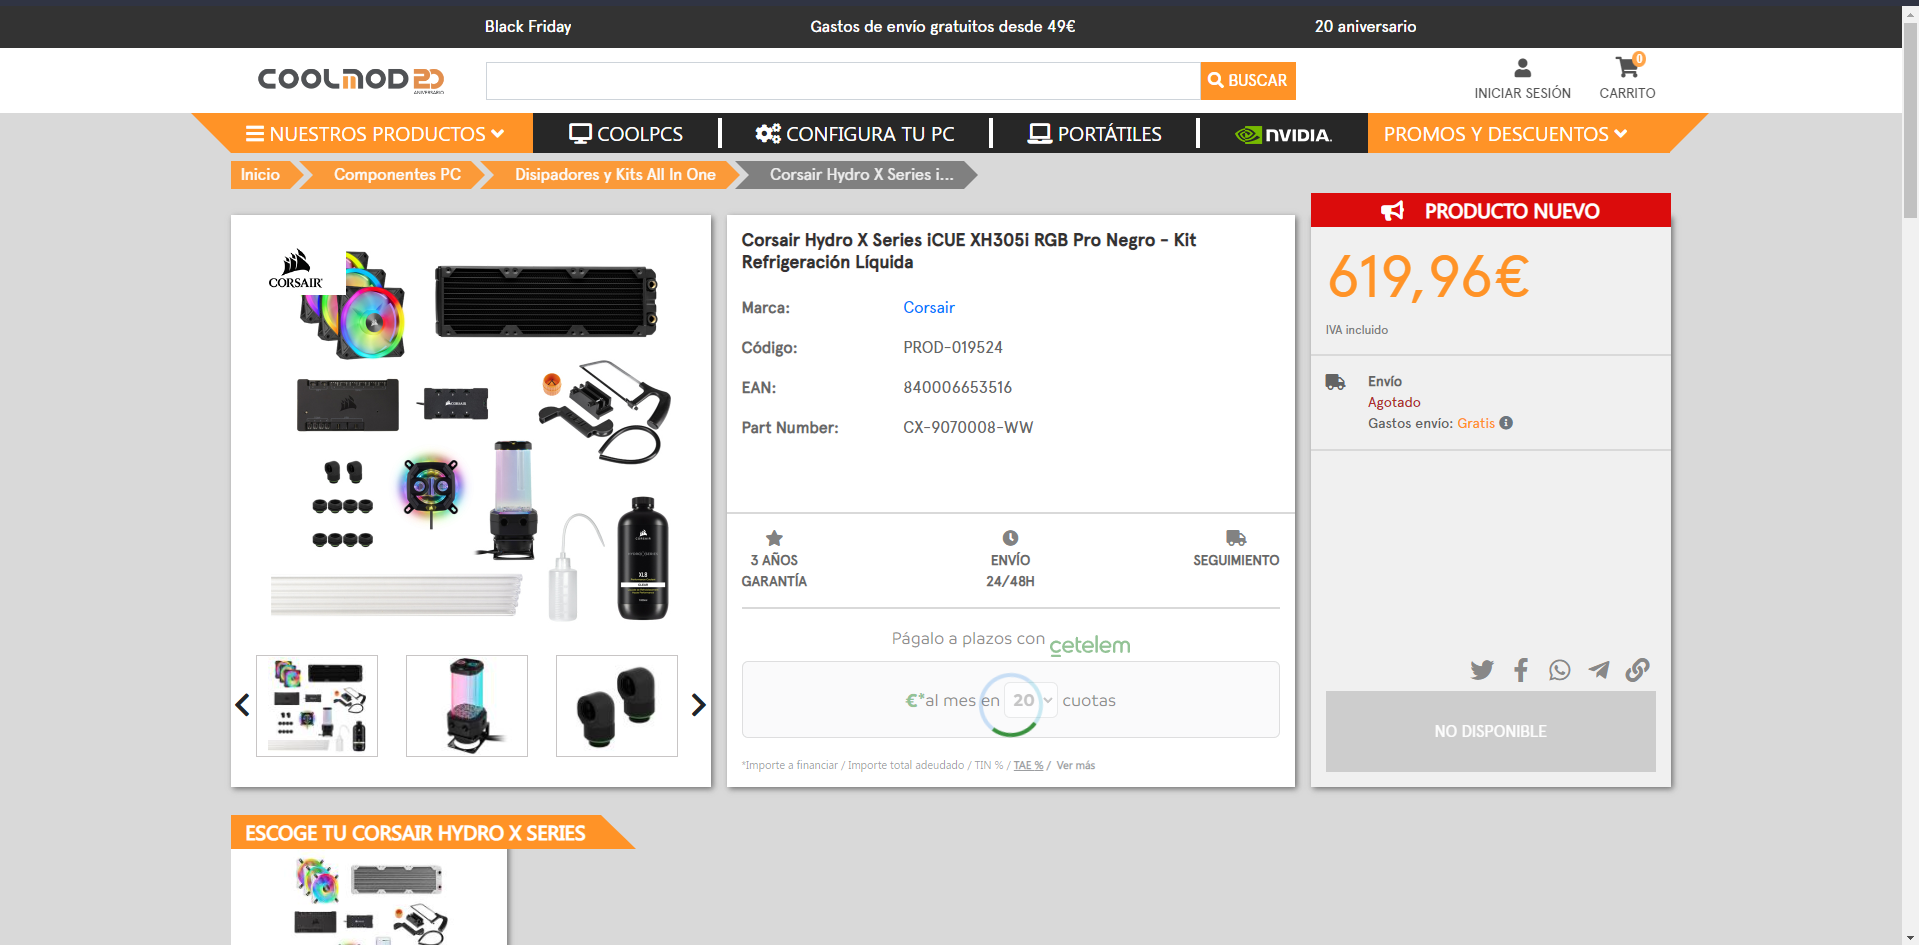1919x945 pixels.
Task: Click into the search input field
Action: coord(842,81)
